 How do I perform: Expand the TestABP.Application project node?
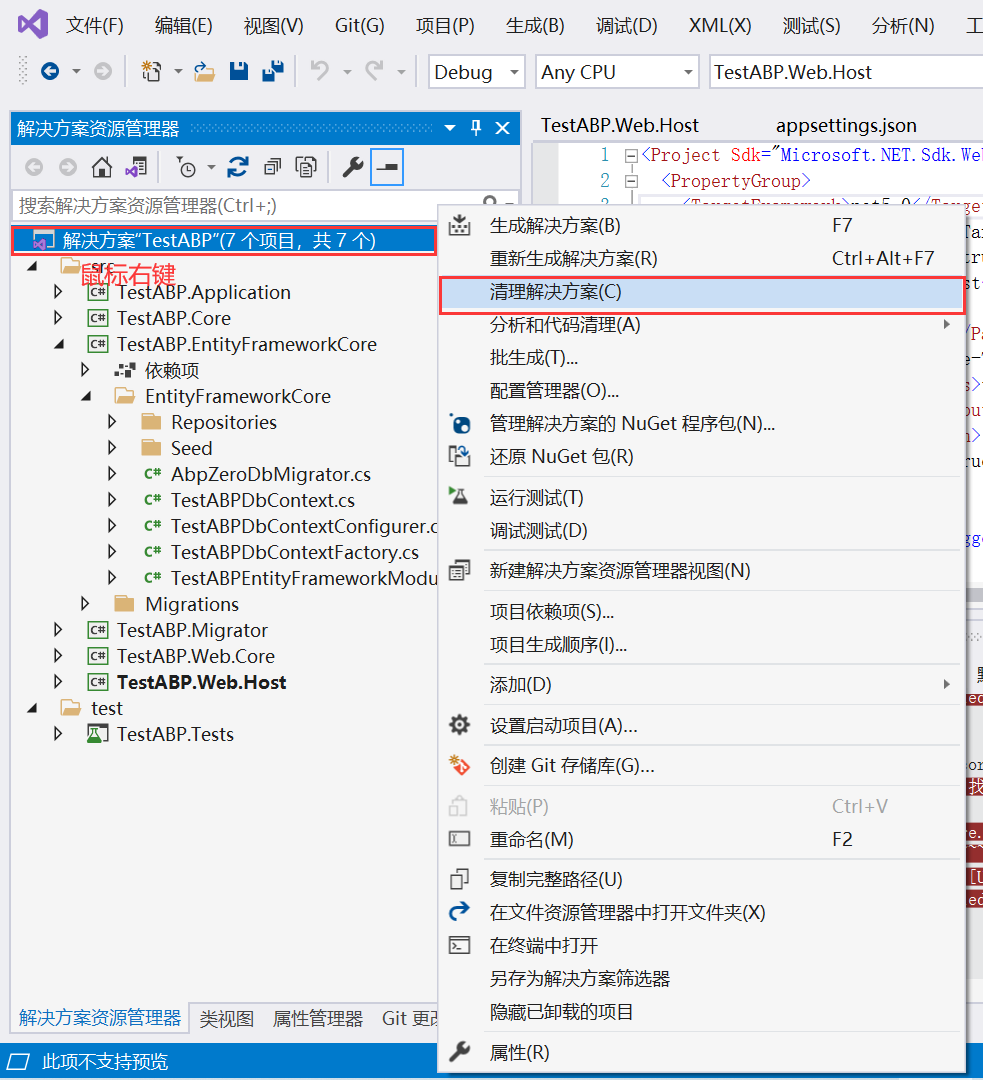point(59,292)
